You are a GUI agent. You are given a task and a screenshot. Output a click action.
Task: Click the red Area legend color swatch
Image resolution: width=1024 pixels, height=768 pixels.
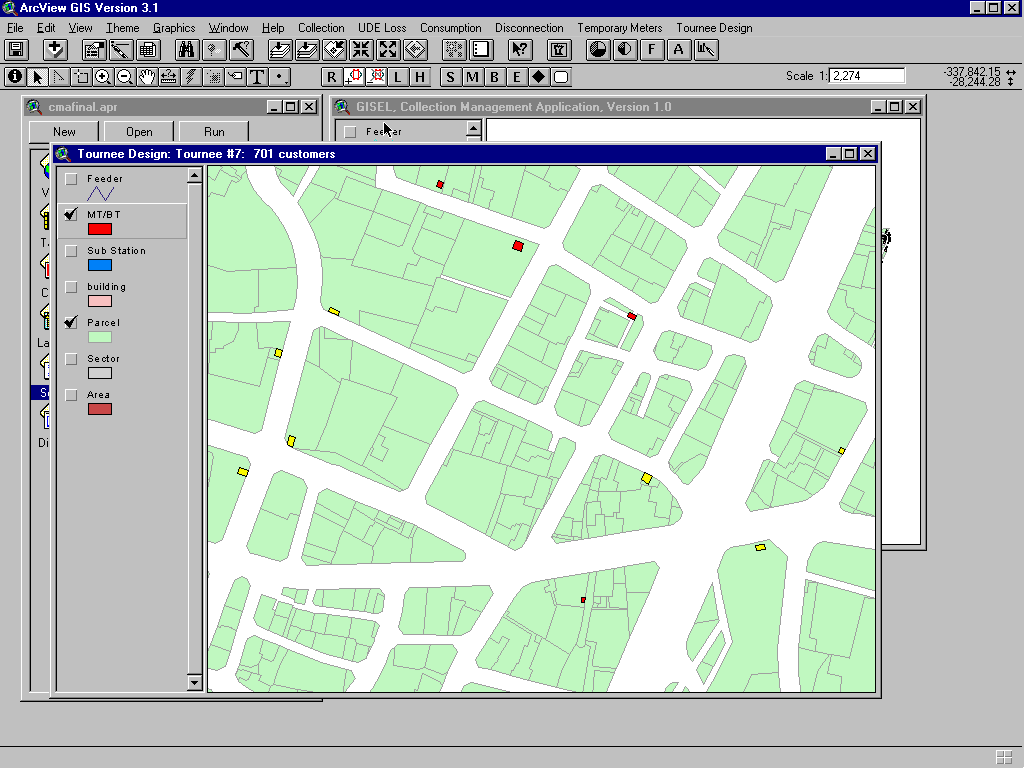click(100, 409)
